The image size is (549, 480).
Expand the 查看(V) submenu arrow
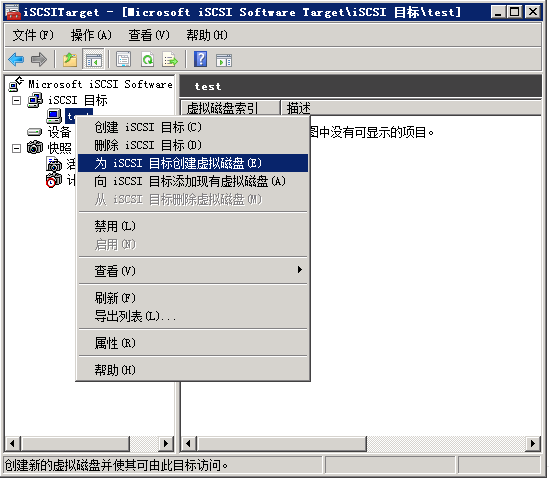pos(299,270)
